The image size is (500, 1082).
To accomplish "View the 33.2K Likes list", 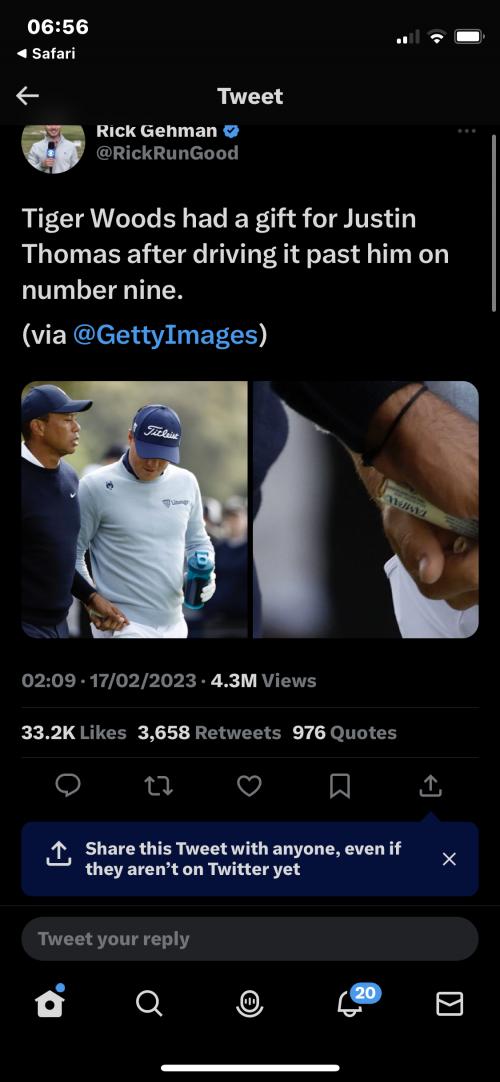I will (x=74, y=732).
